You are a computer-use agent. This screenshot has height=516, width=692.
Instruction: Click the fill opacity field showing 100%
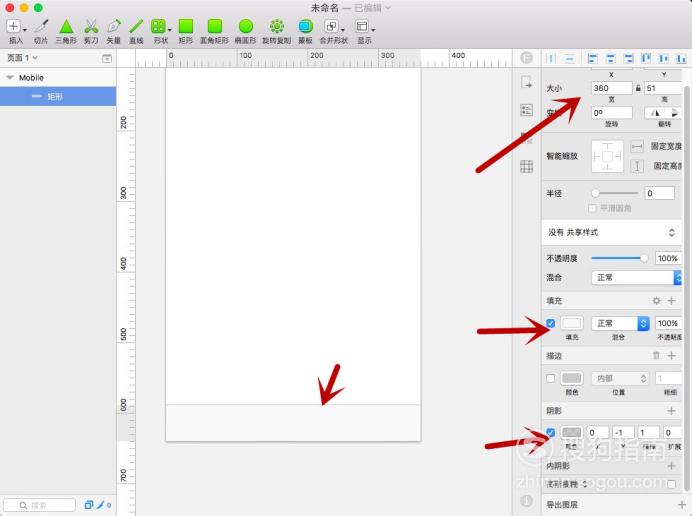click(668, 323)
